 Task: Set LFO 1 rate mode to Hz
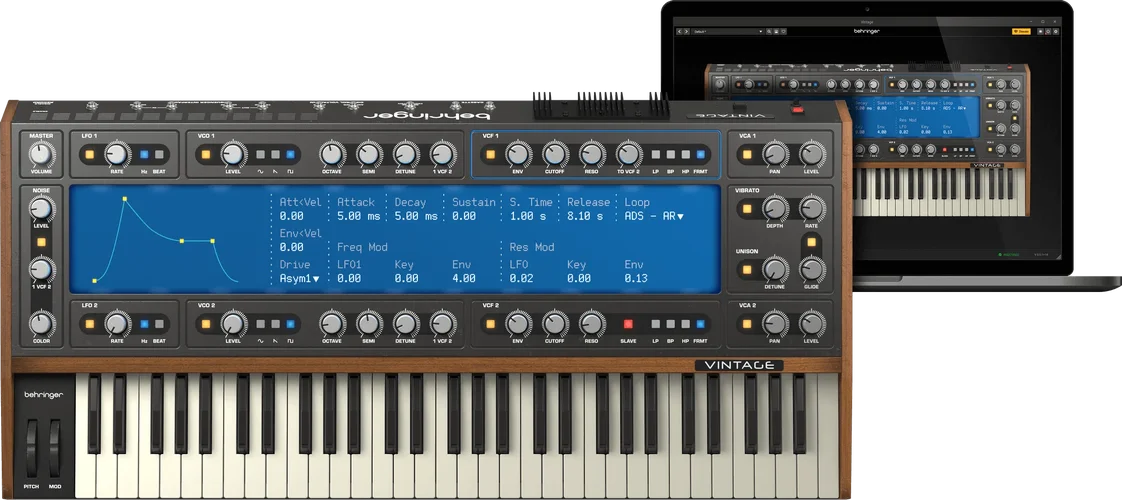pos(144,154)
